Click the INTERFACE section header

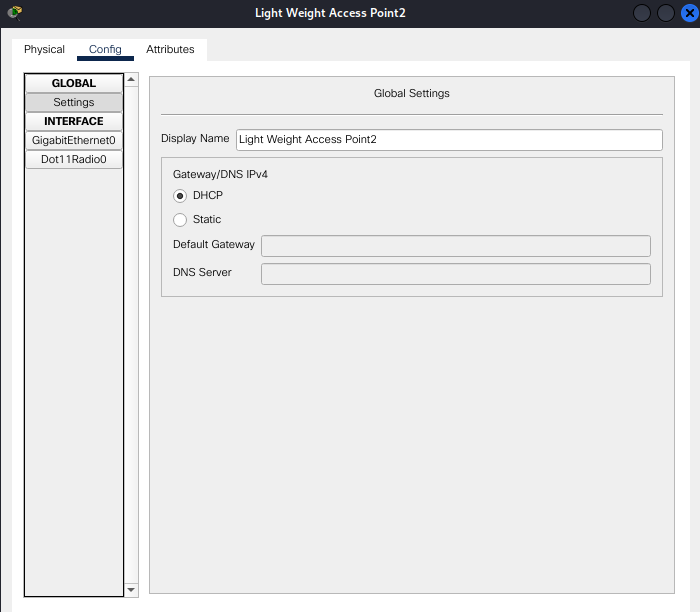(74, 121)
